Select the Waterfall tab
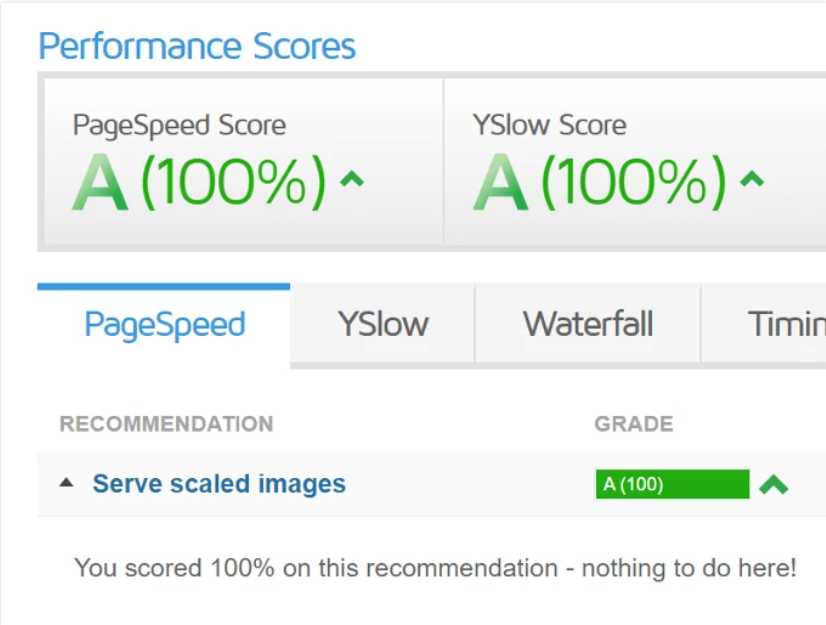This screenshot has height=625, width=826. pos(588,324)
